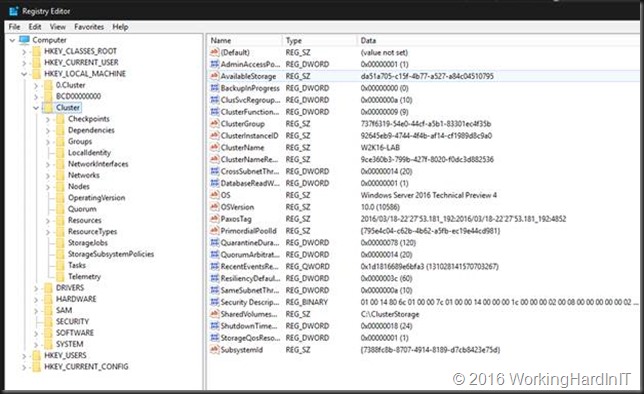The width and height of the screenshot is (644, 394).
Task: Click the string icon for ClusterGroup
Action: pos(214,124)
